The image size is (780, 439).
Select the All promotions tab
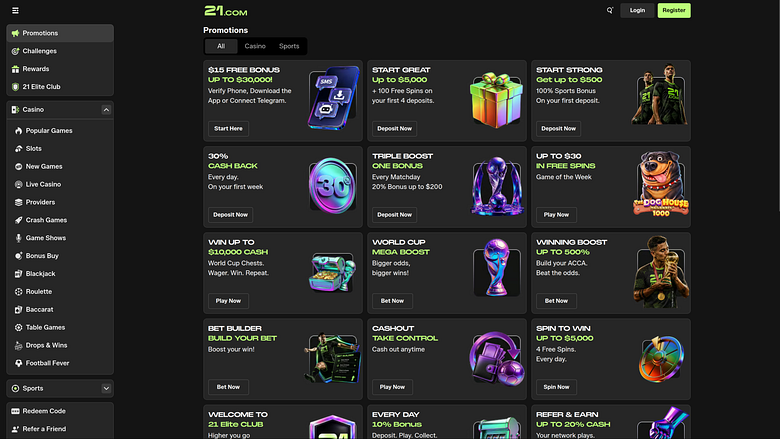coord(221,46)
